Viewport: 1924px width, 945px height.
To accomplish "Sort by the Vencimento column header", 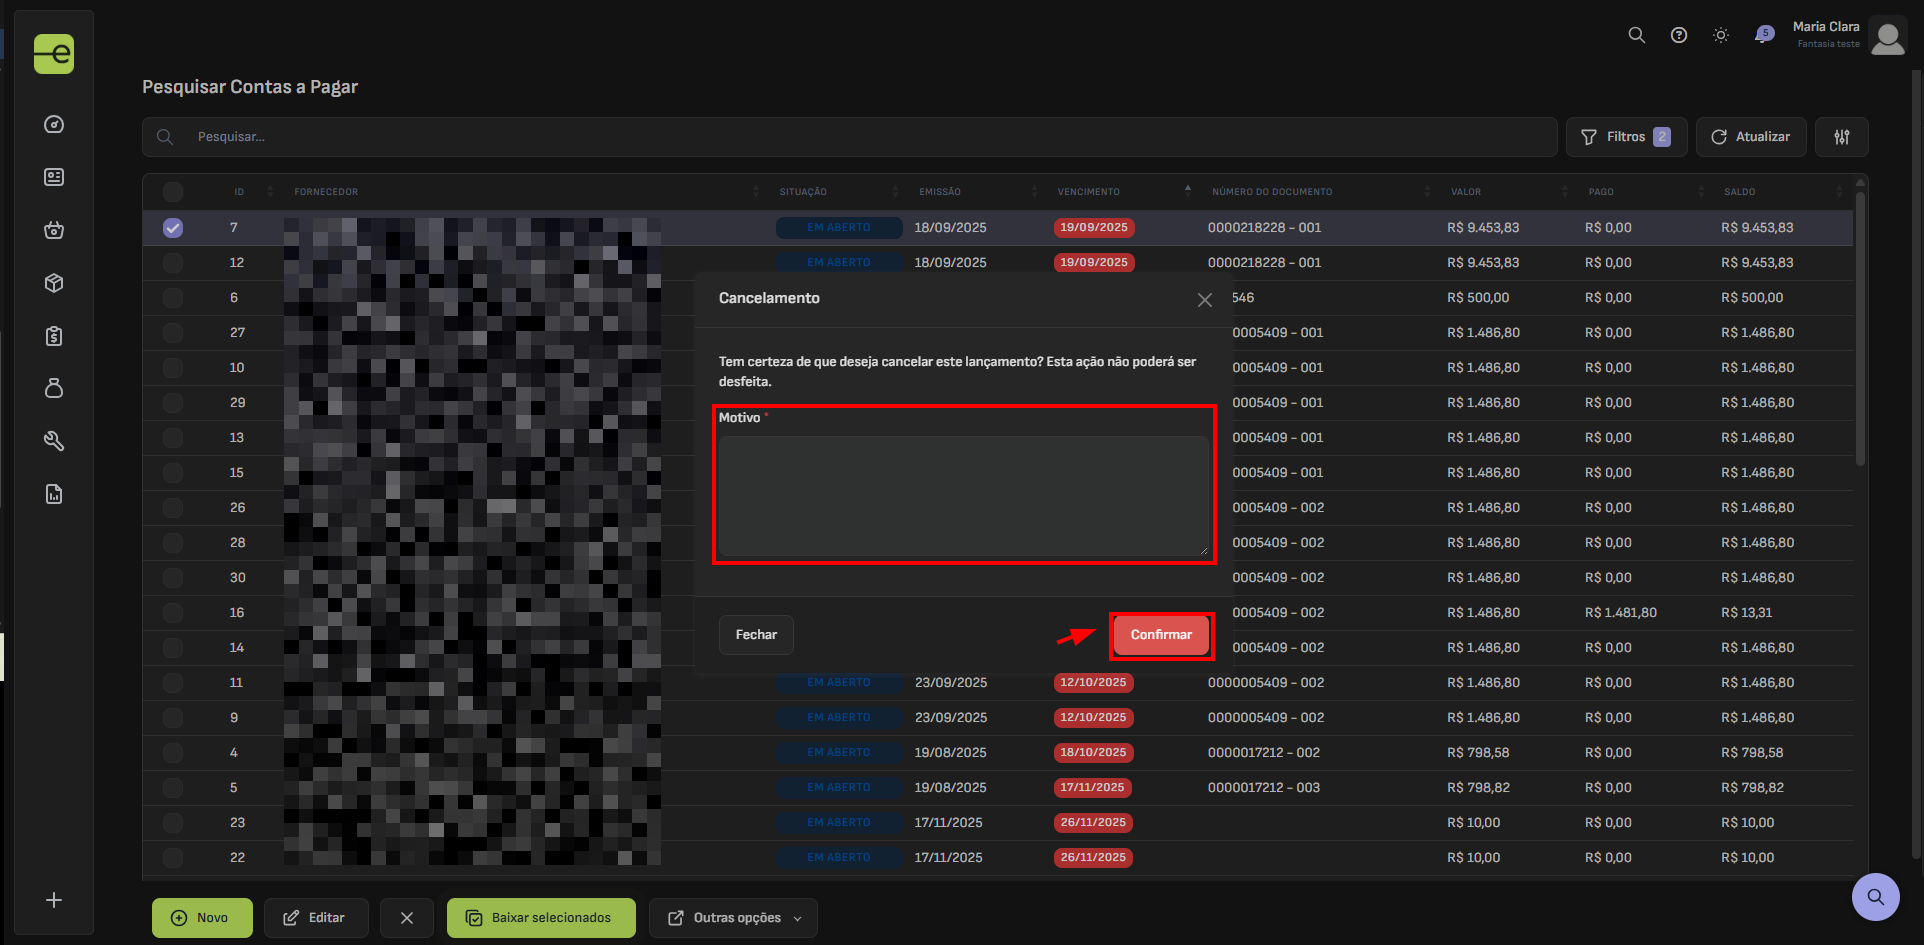I will pyautogui.click(x=1089, y=192).
